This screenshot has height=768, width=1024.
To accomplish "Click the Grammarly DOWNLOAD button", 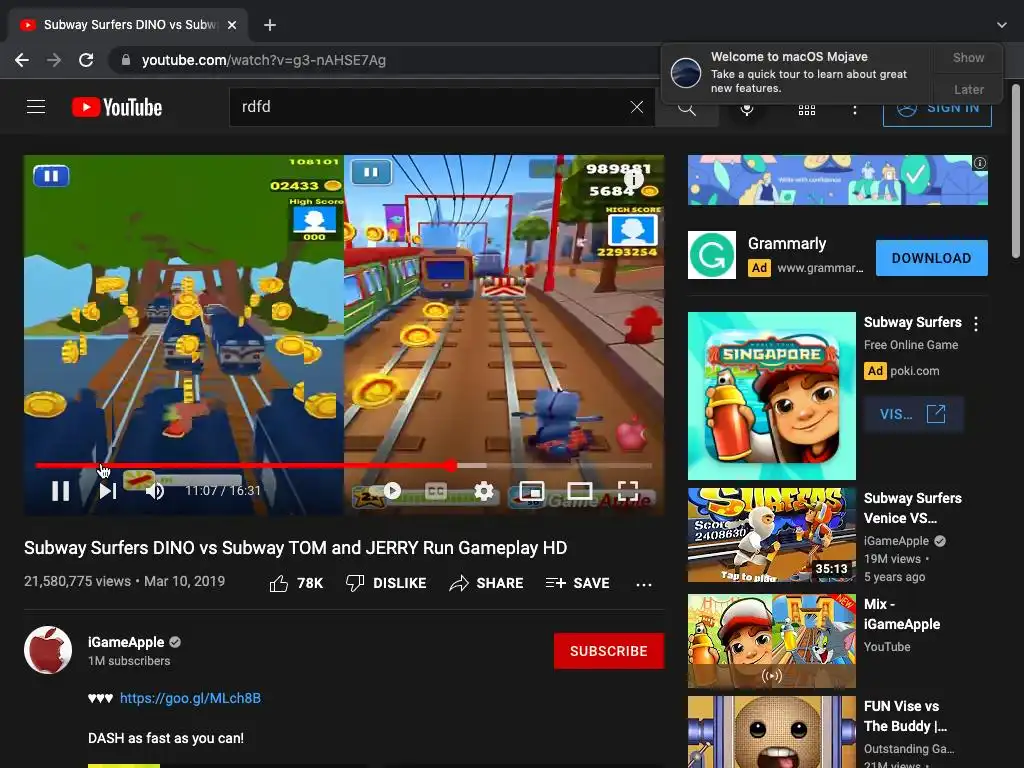I will click(x=931, y=258).
